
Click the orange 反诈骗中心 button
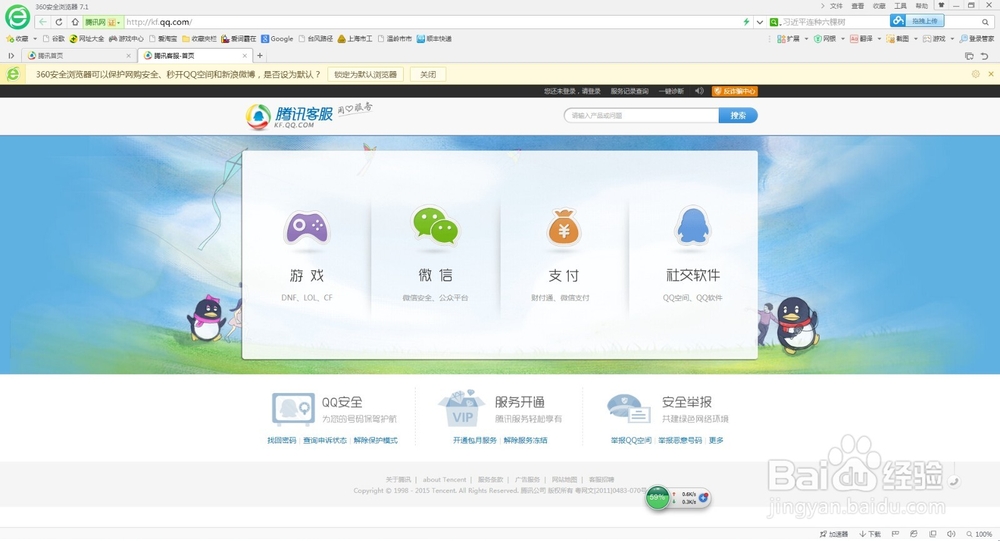point(735,91)
